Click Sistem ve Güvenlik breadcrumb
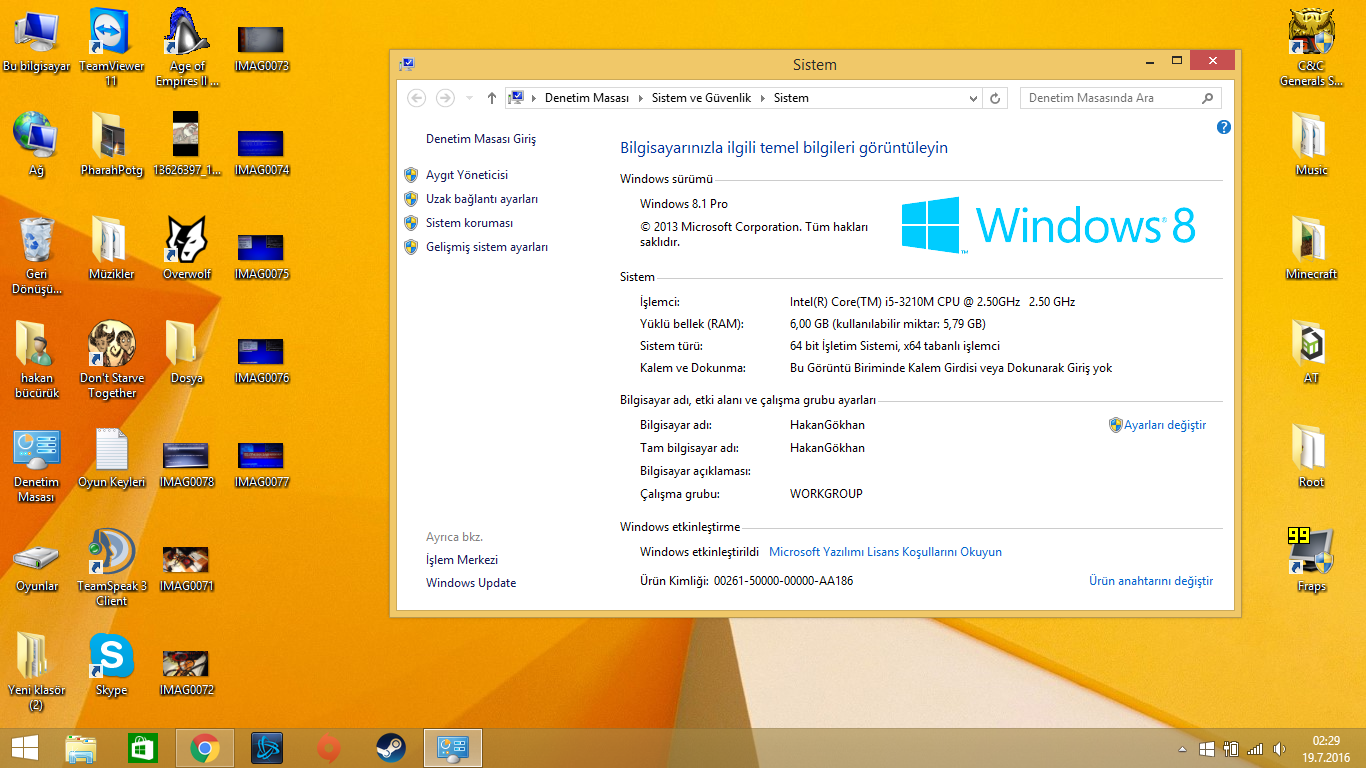Screen dimensions: 1366x768 (x=701, y=98)
